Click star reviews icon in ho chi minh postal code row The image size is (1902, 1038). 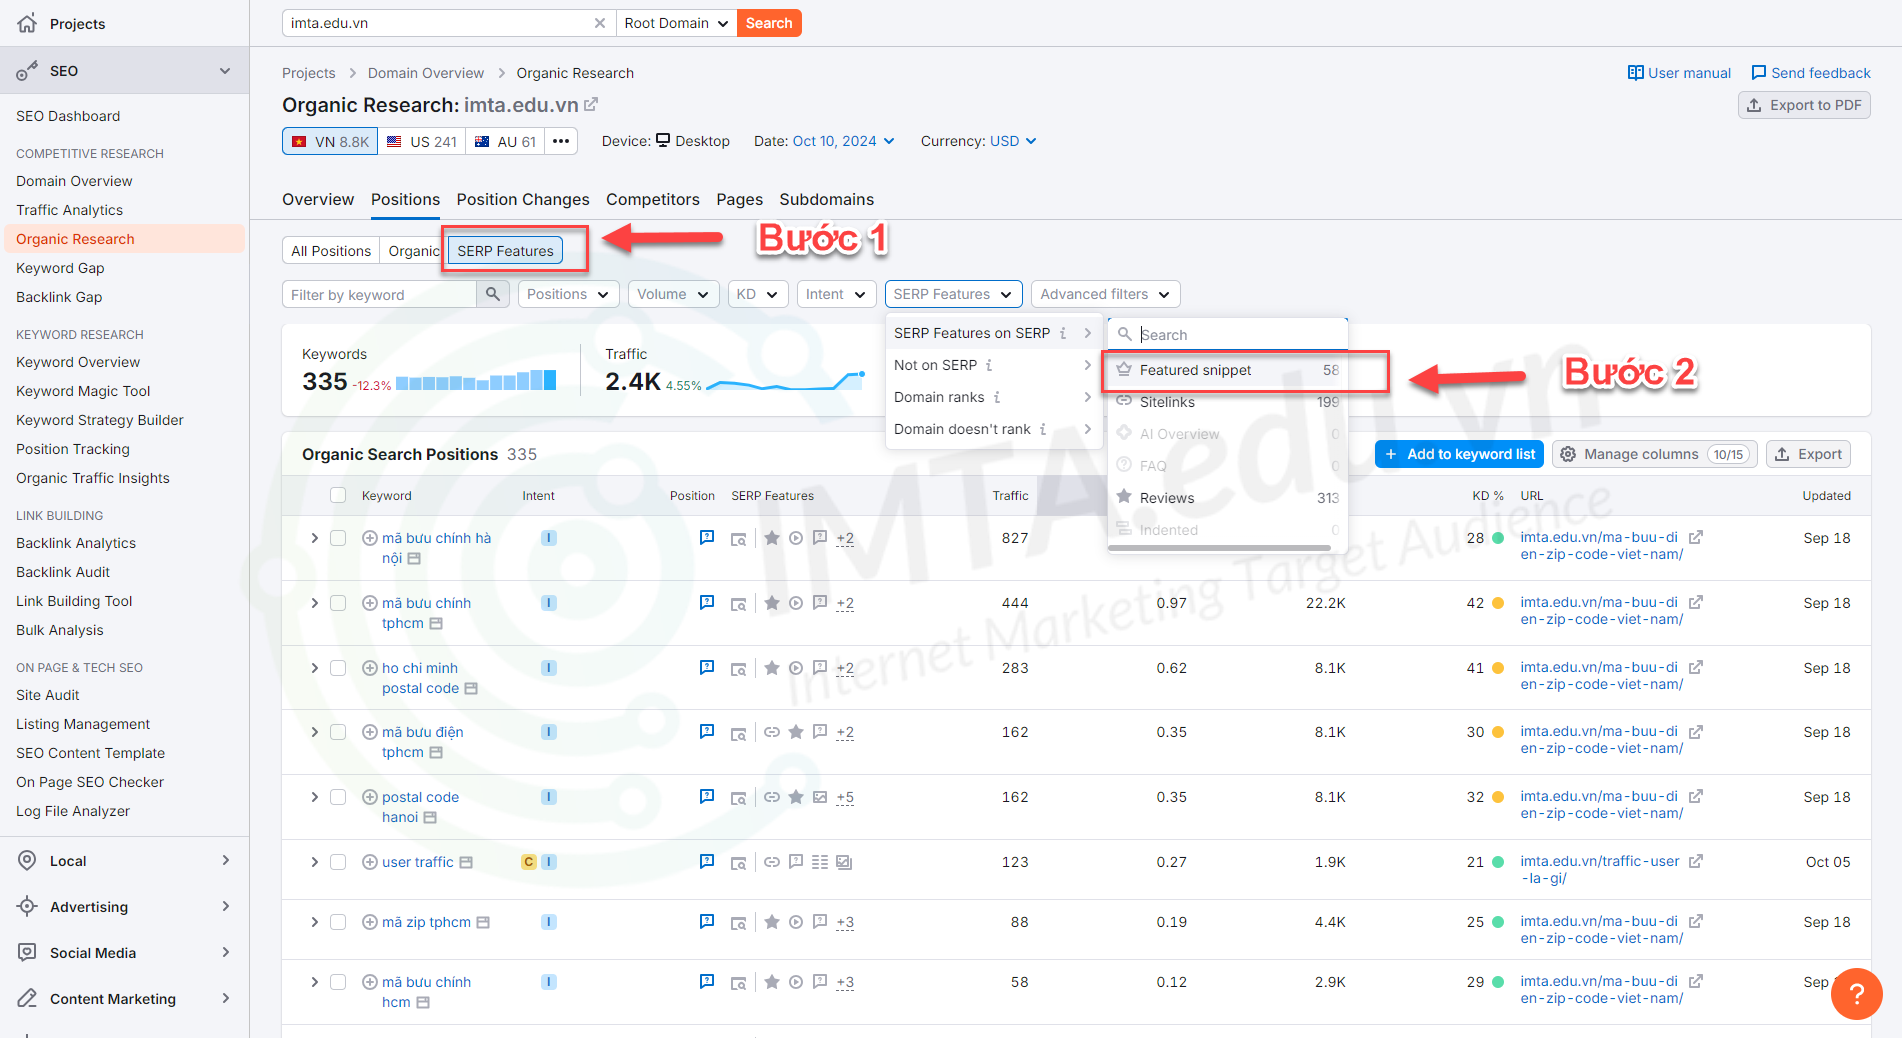point(772,668)
